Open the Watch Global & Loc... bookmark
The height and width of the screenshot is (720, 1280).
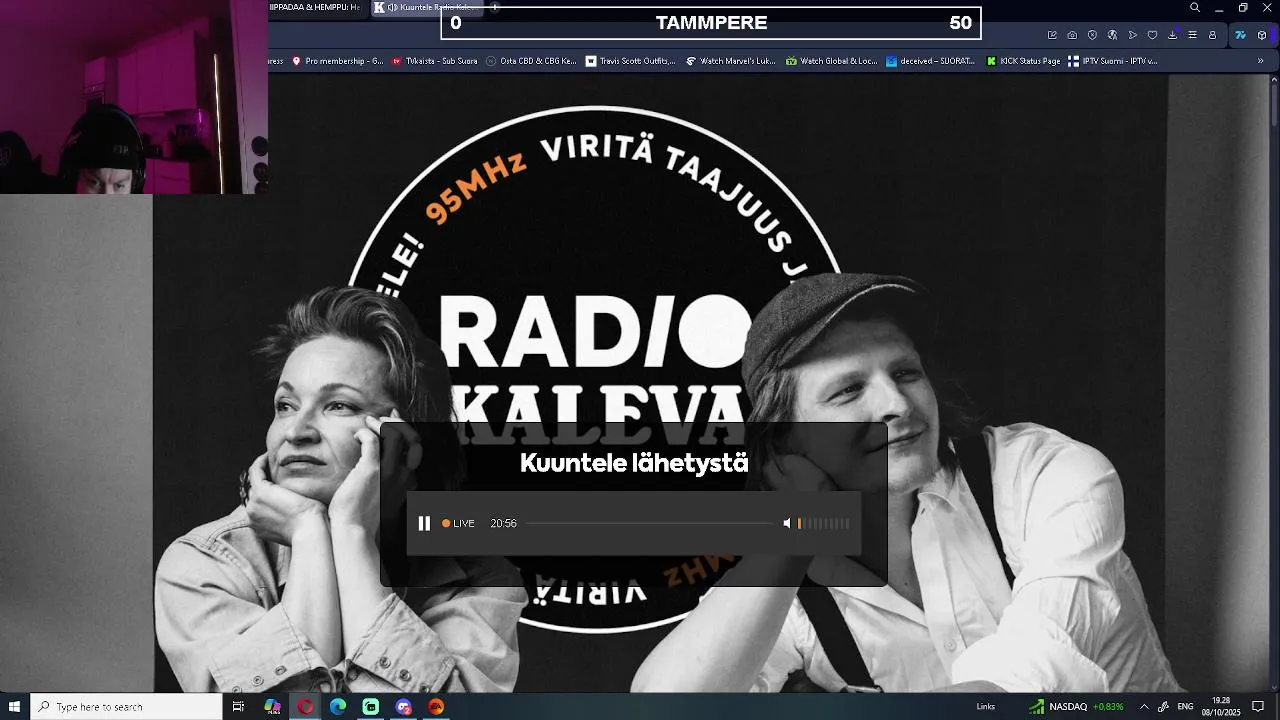(831, 61)
